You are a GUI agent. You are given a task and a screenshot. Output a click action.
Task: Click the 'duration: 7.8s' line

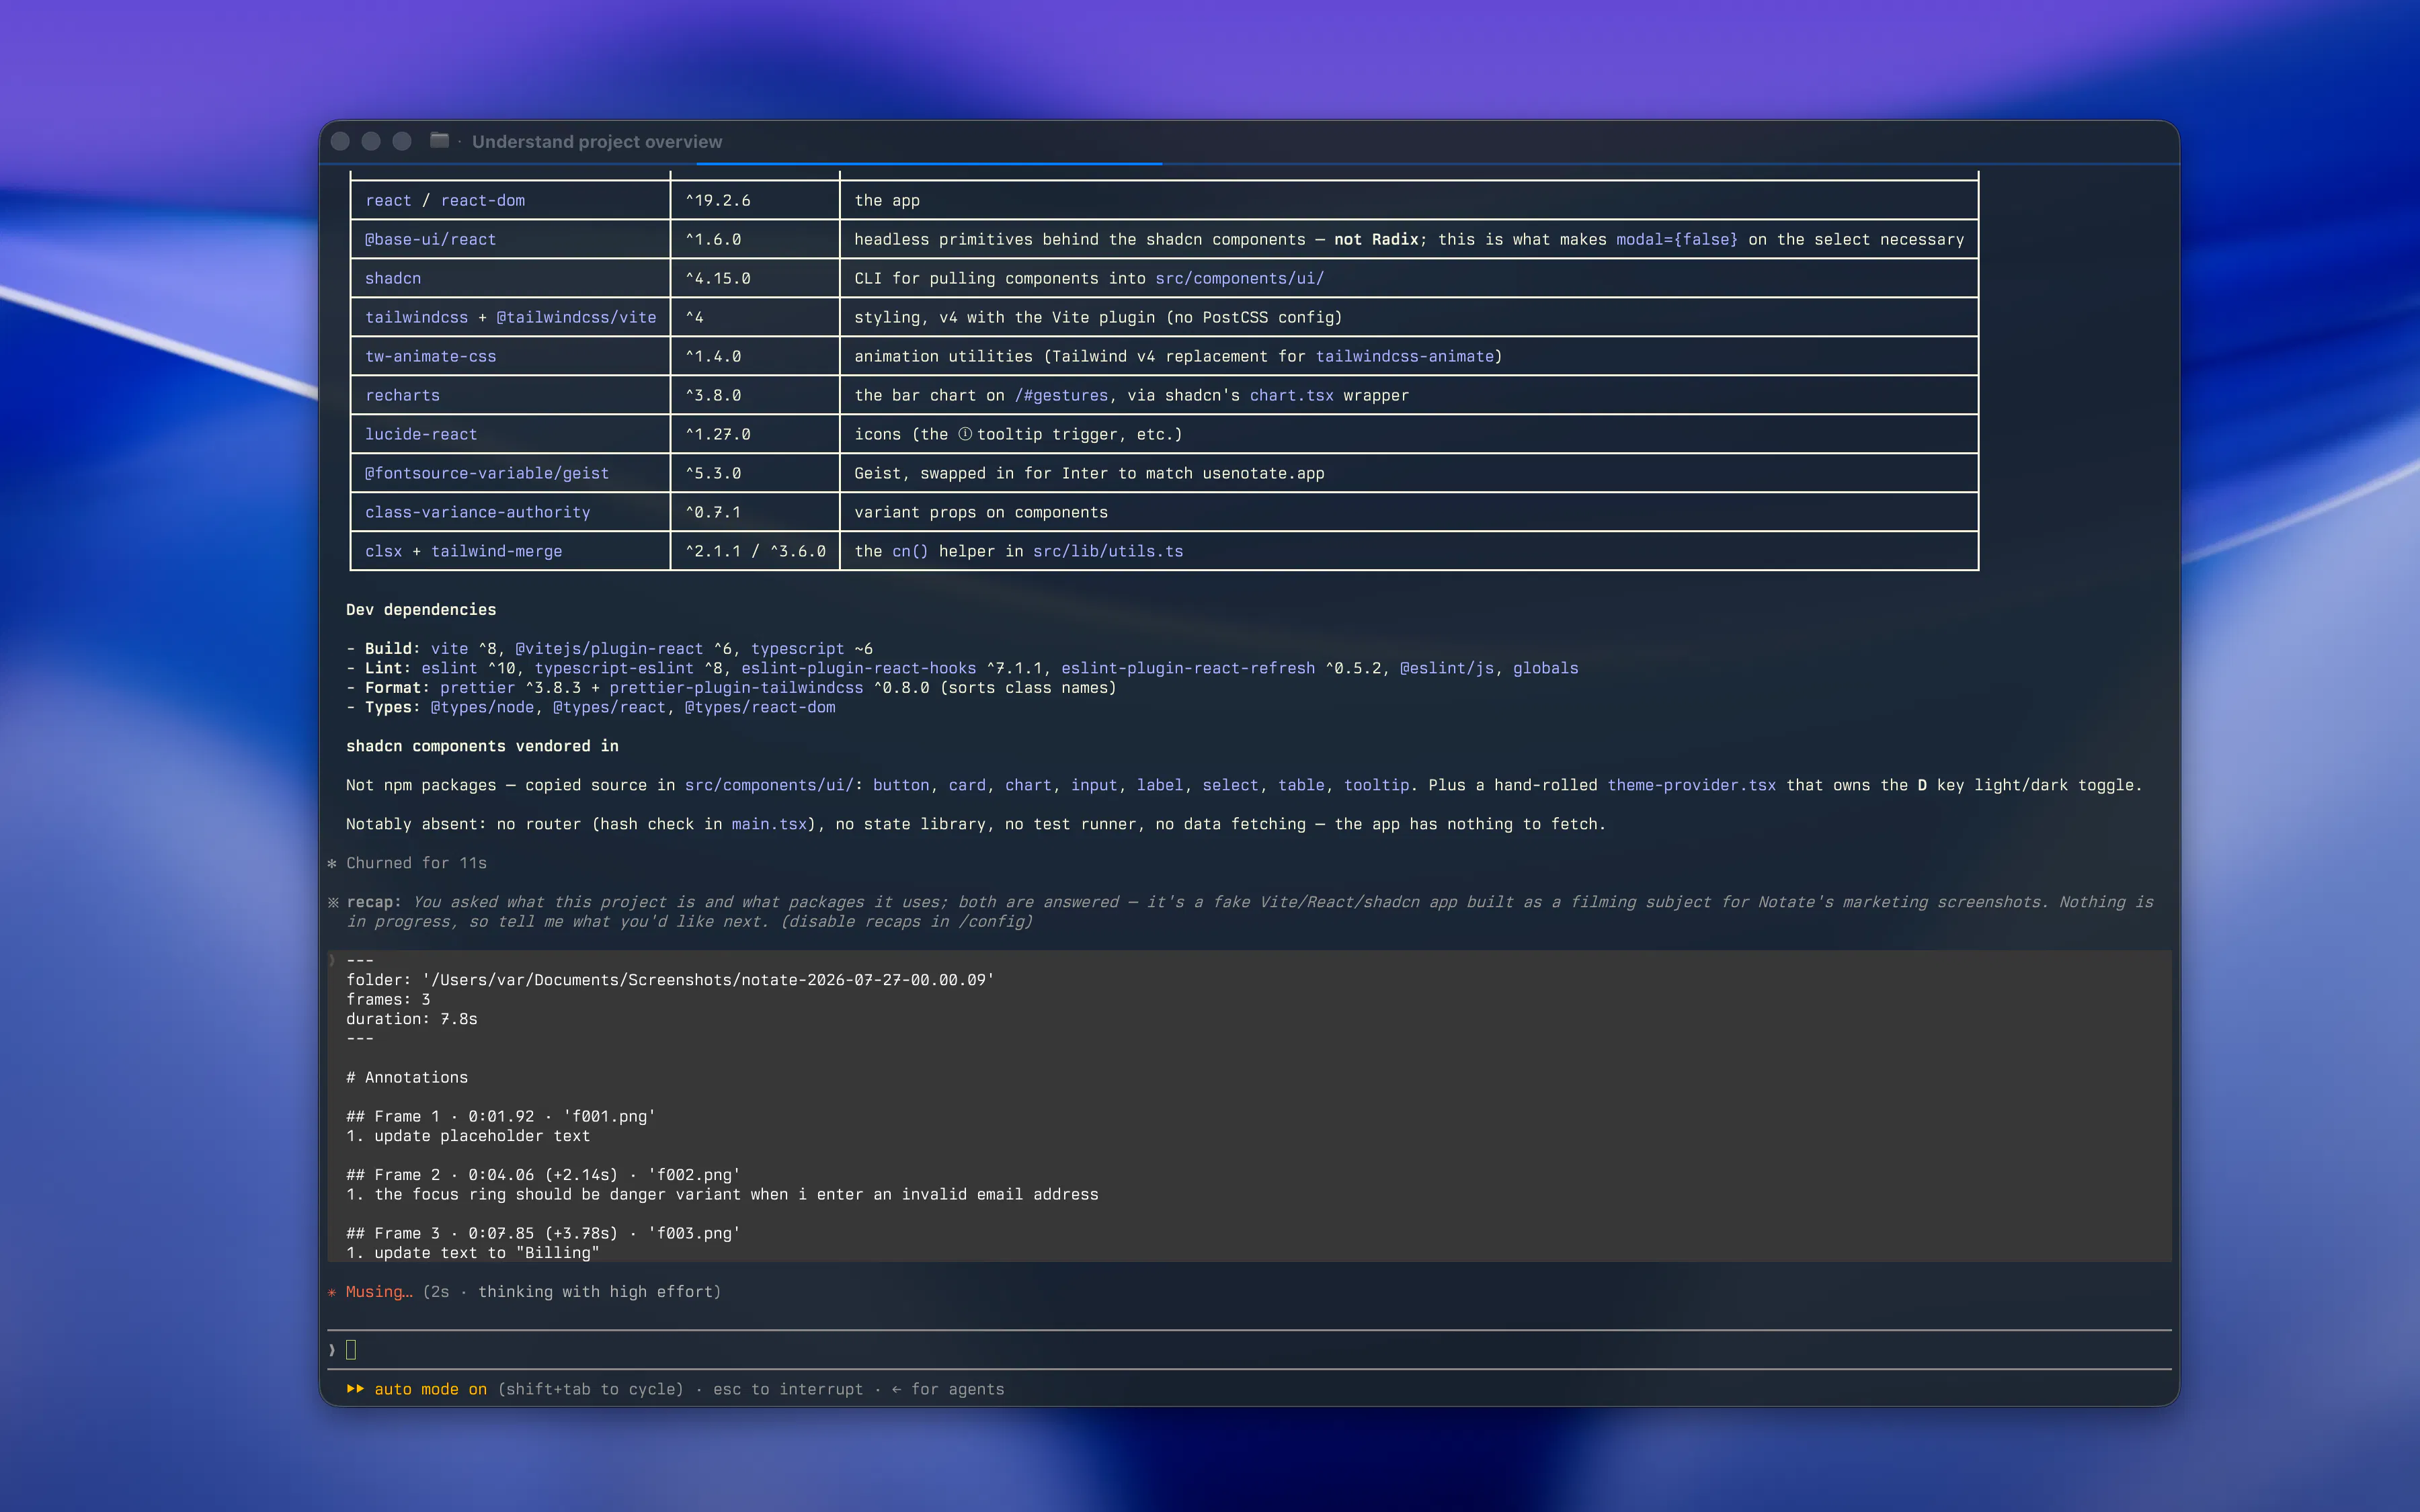(412, 1019)
